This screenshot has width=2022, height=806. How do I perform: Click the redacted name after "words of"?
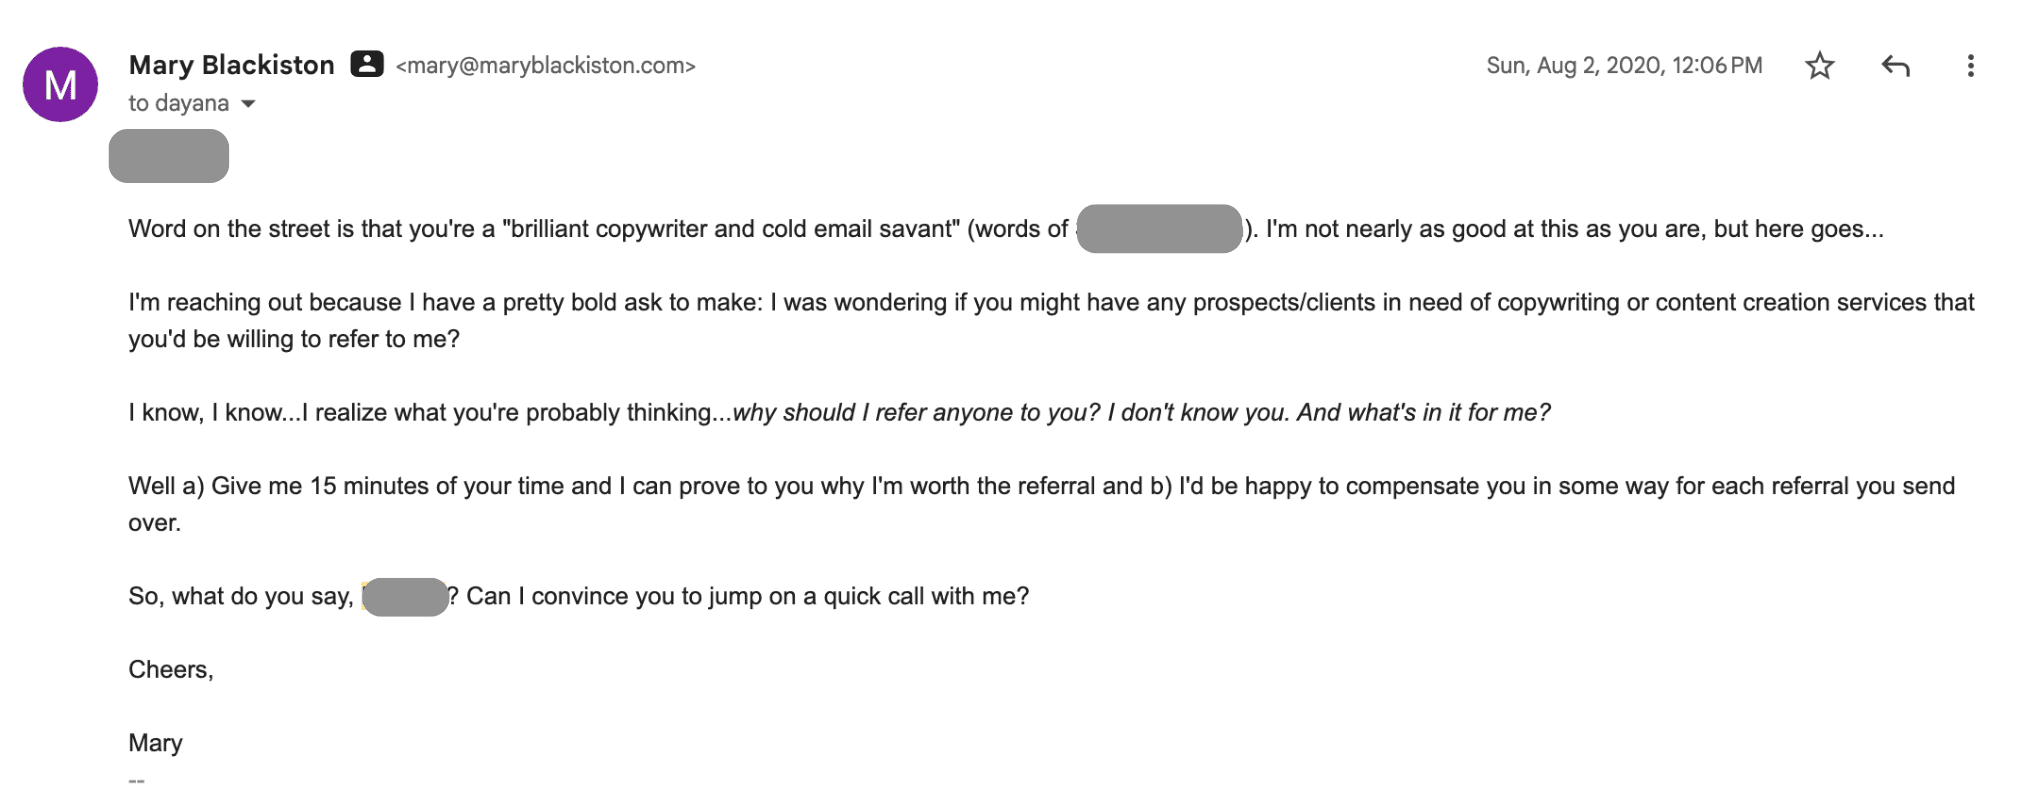(x=1159, y=229)
